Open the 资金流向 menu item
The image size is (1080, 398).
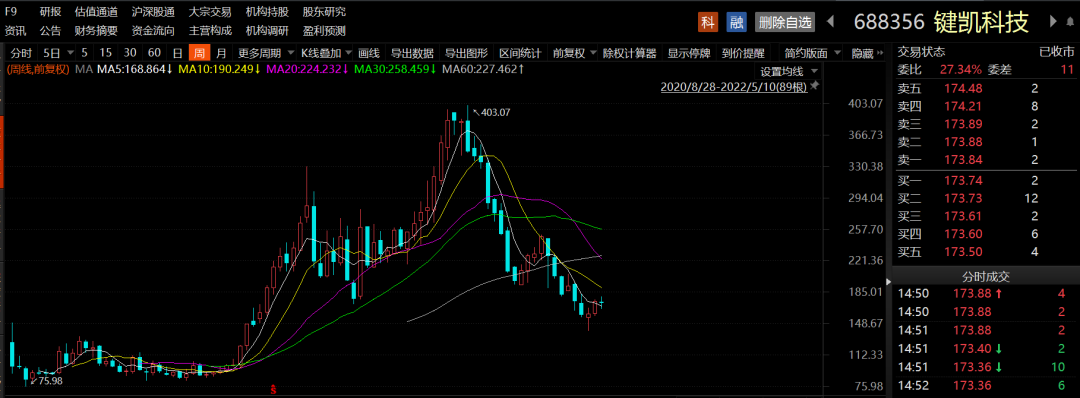point(153,31)
